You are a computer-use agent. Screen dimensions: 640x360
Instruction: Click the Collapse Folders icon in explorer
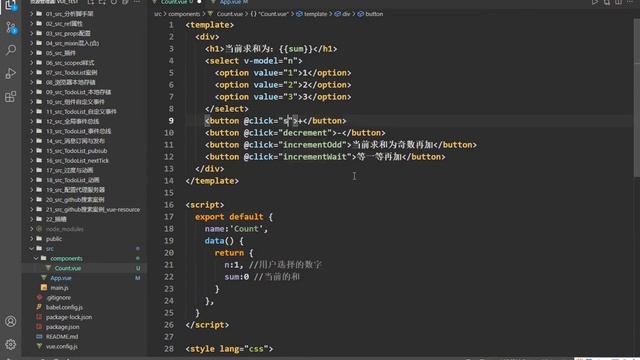pyautogui.click(x=125, y=2)
